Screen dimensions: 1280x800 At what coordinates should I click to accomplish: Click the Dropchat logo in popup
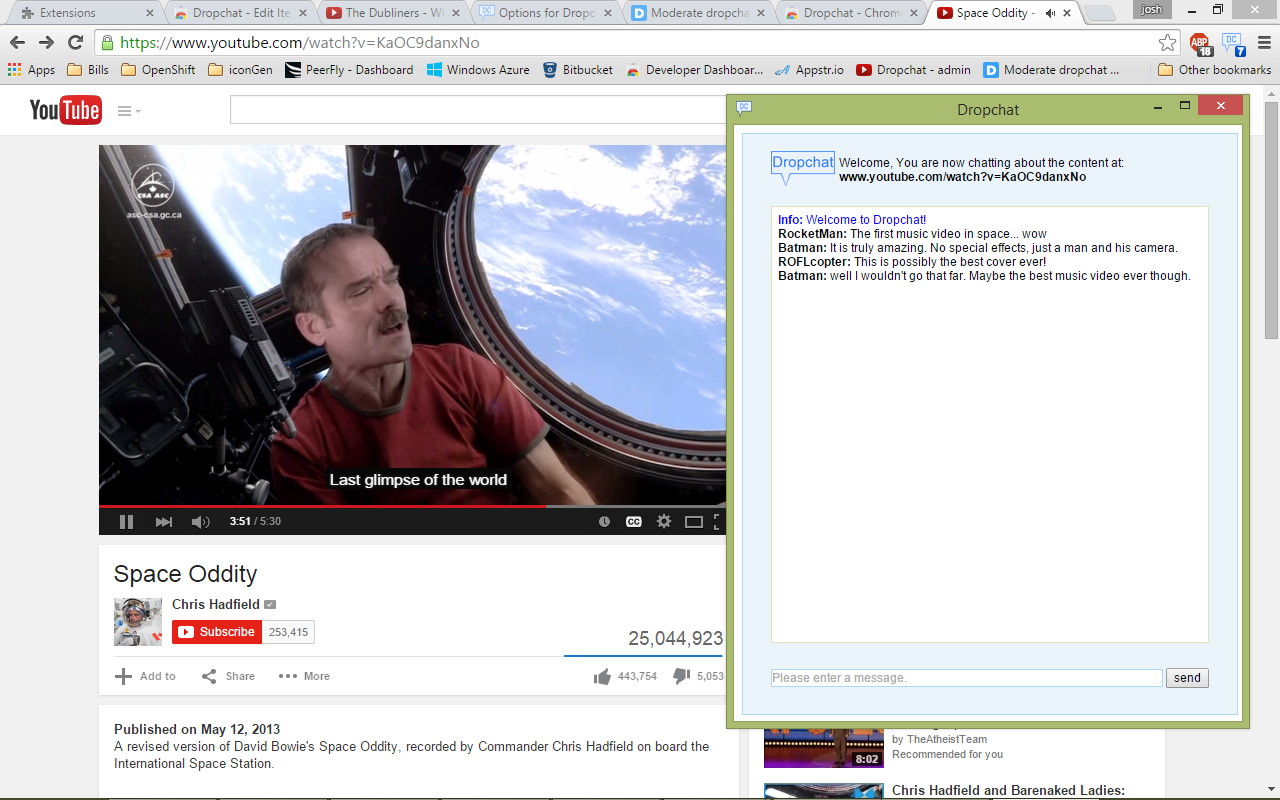[x=802, y=167]
